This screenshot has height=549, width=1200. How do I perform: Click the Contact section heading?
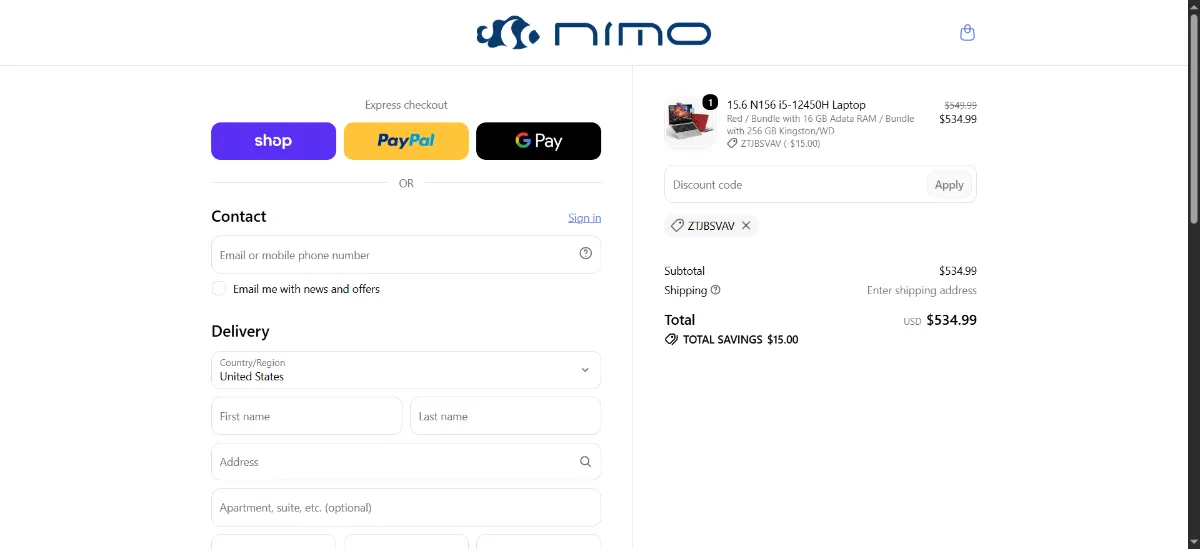pos(239,216)
